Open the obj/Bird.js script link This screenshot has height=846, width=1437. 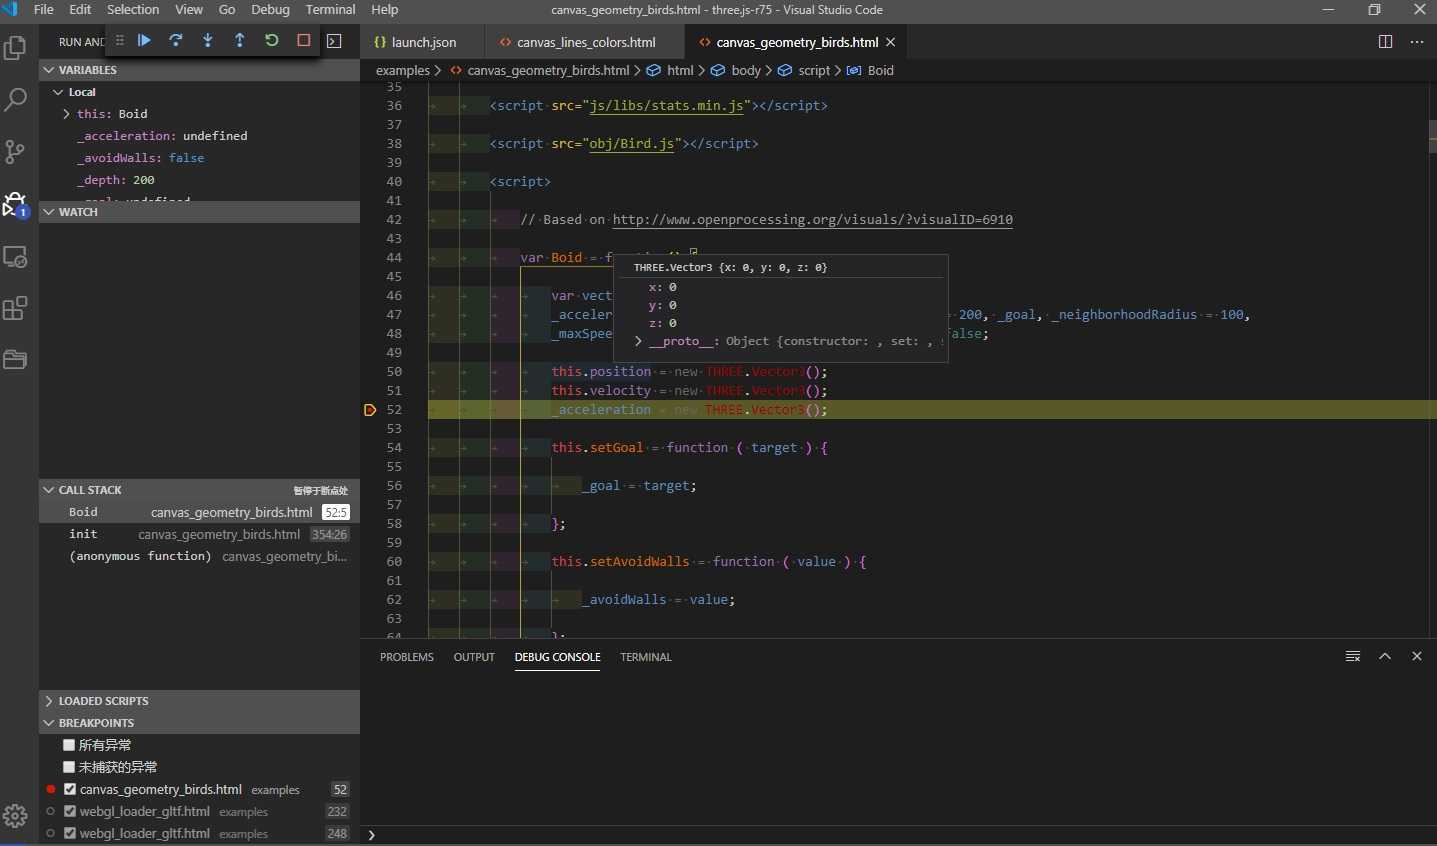631,143
